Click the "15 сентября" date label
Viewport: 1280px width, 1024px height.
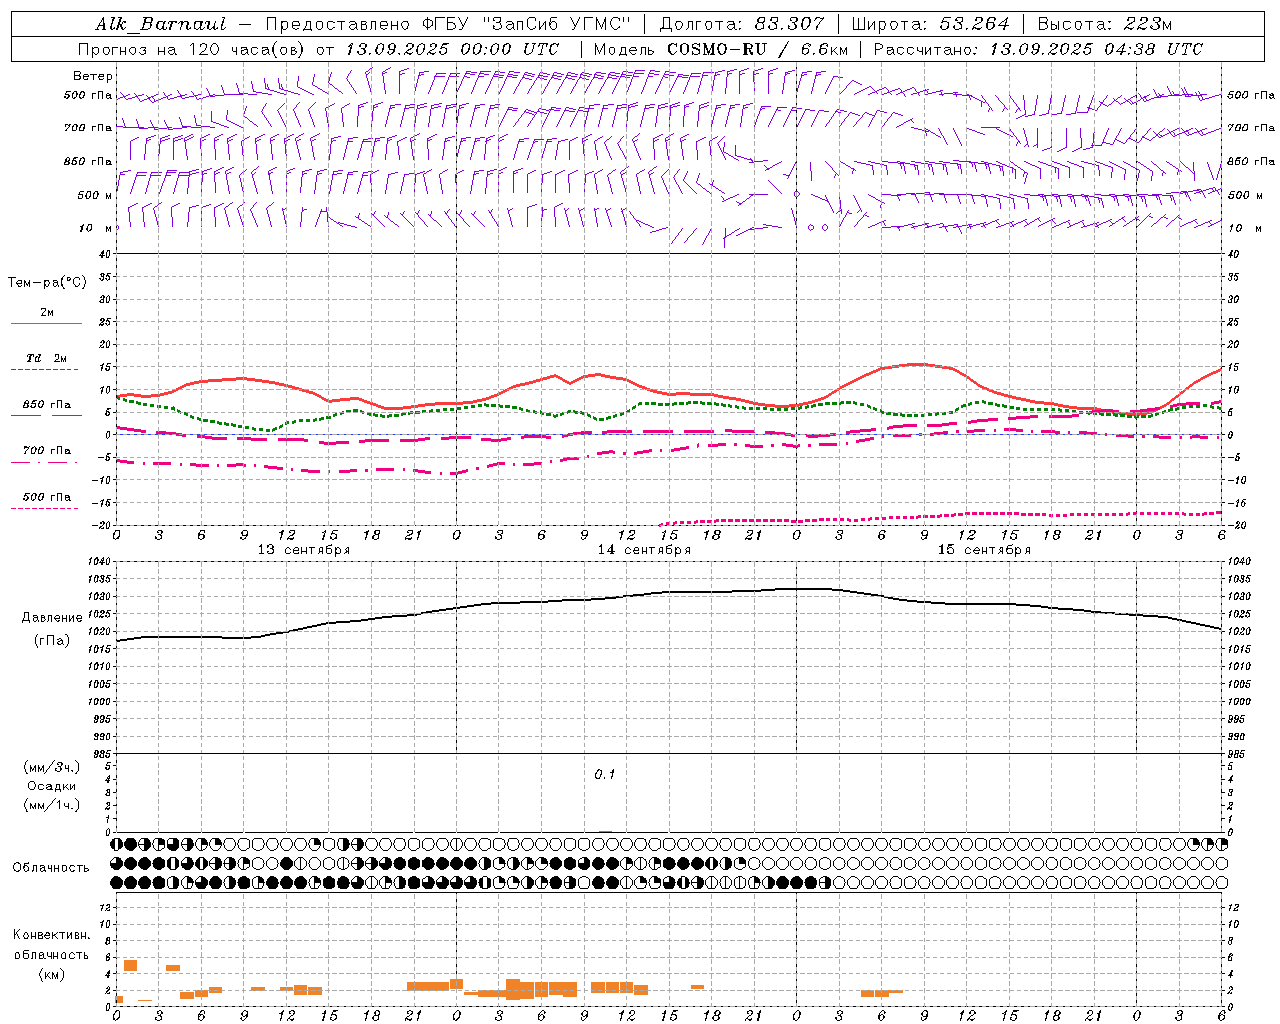[984, 550]
